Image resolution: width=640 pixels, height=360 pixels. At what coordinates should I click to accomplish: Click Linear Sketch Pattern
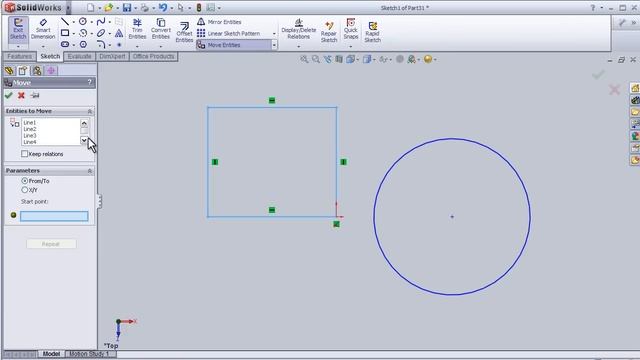(229, 33)
